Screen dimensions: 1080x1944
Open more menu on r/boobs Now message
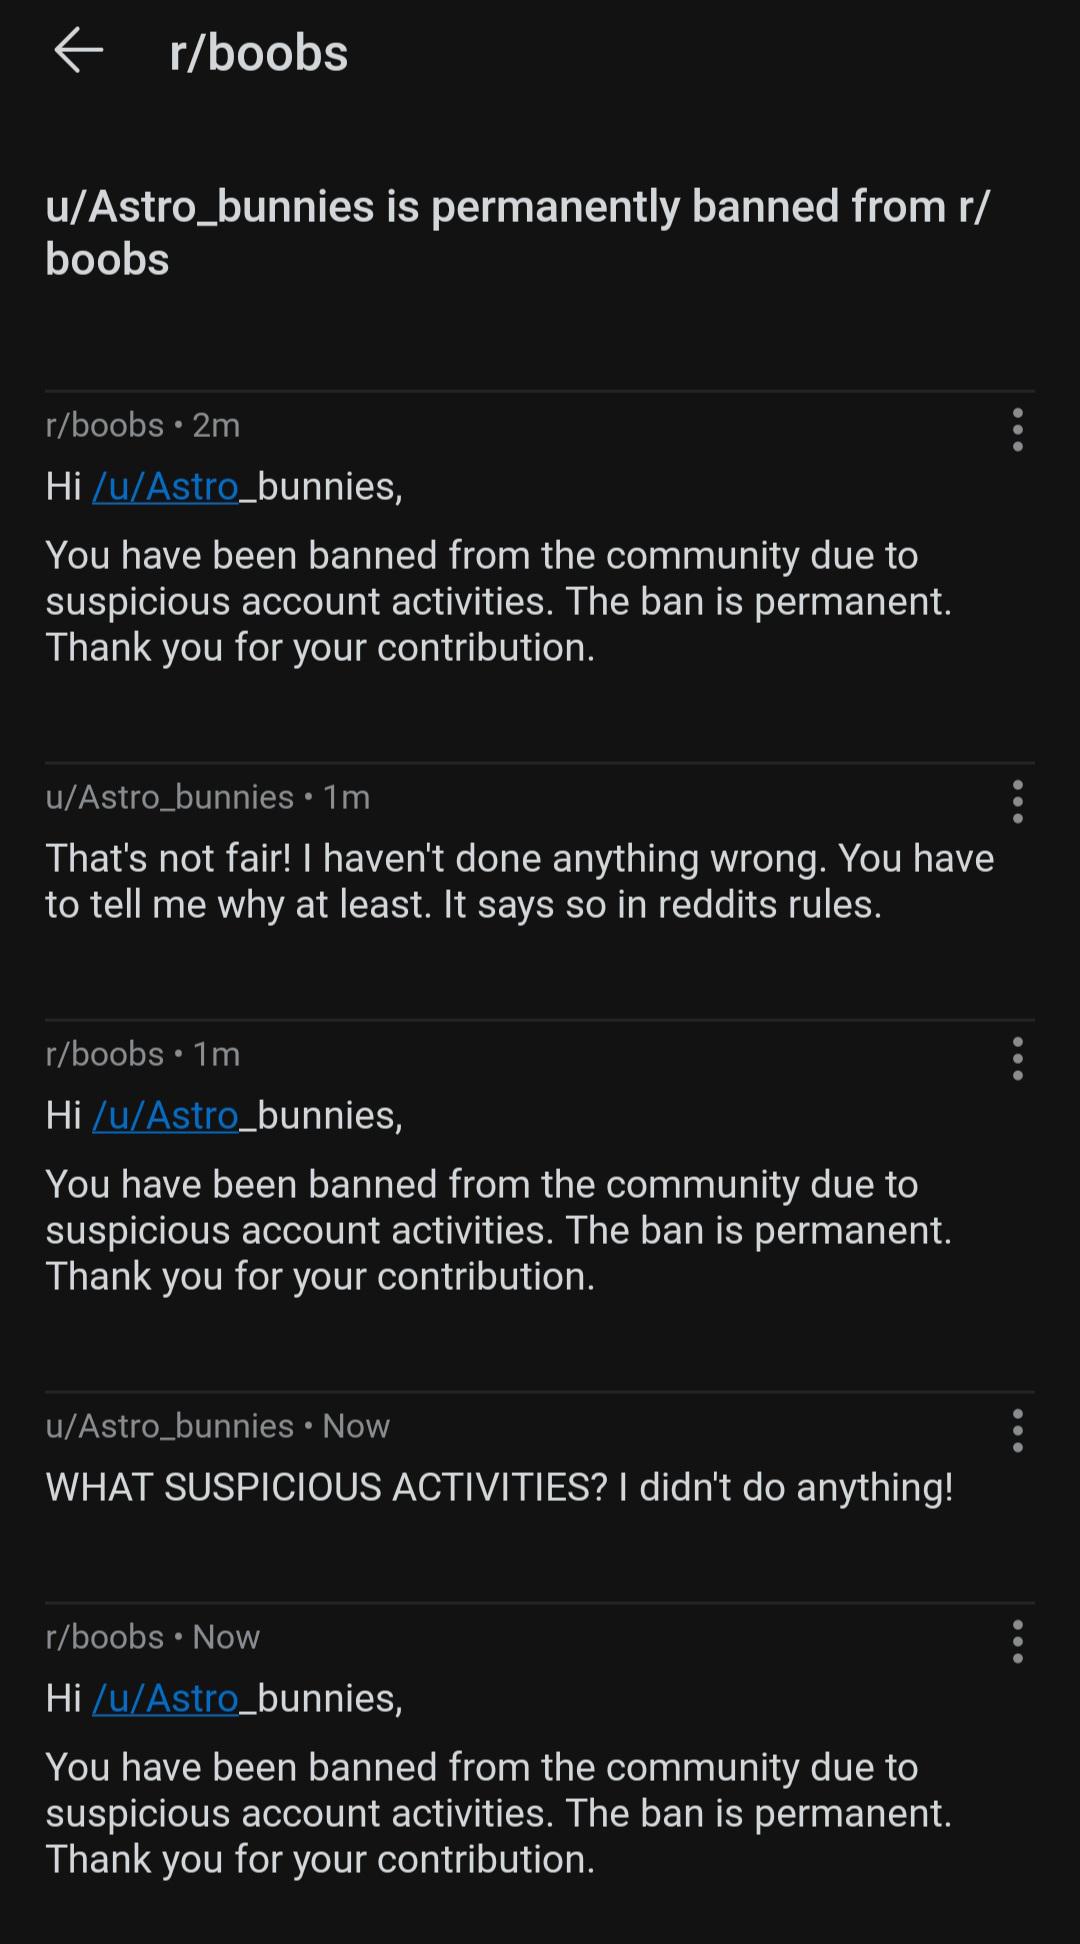[x=1017, y=1642]
